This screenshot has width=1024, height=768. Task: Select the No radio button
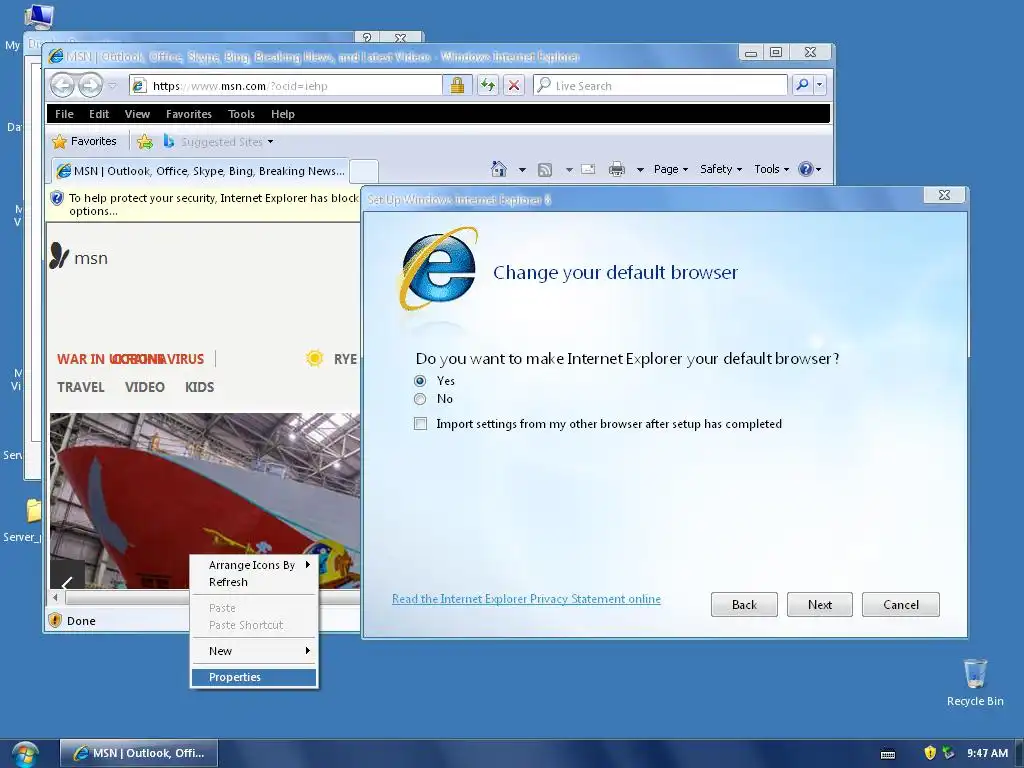(x=420, y=399)
